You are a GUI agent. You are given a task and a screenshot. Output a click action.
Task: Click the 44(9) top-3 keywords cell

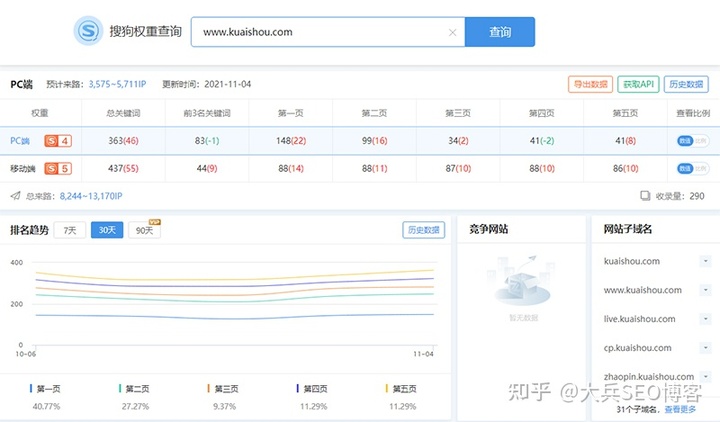pyautogui.click(x=207, y=169)
